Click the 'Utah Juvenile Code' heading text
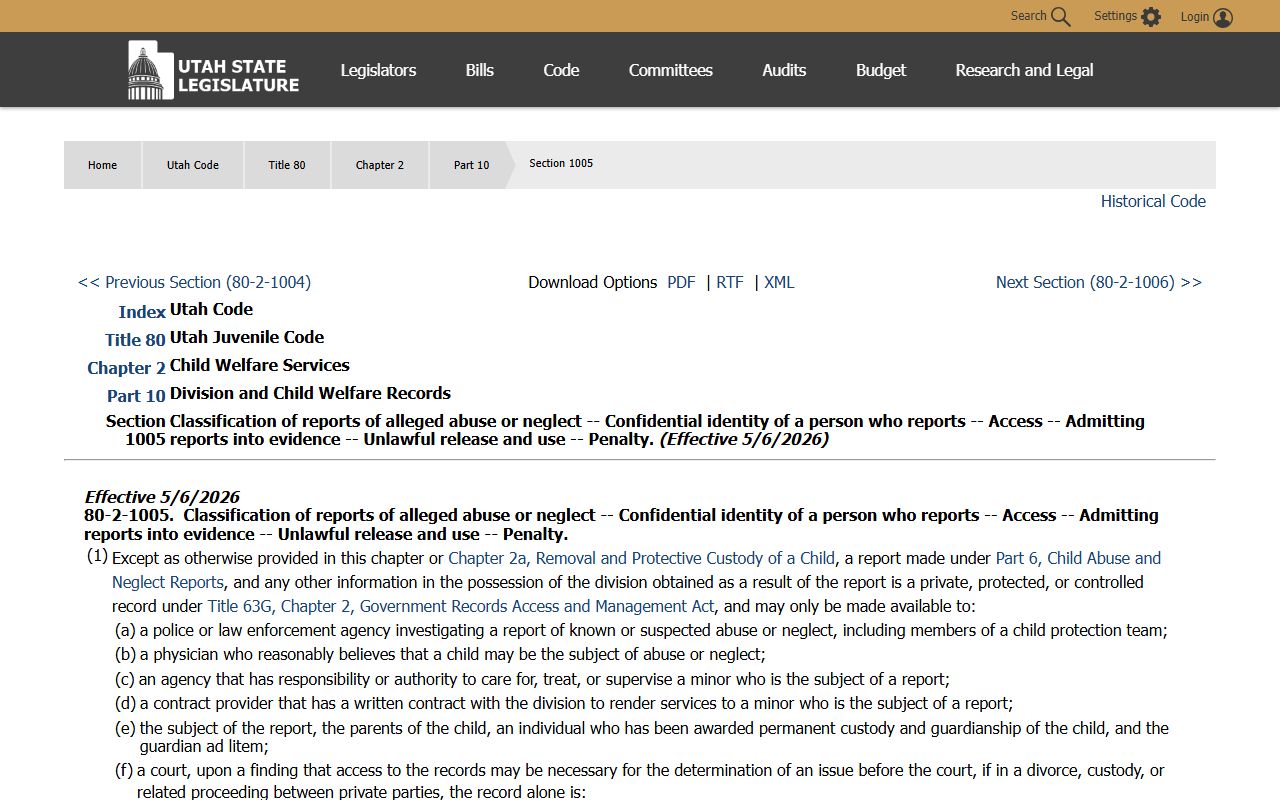1280x800 pixels. coord(247,337)
